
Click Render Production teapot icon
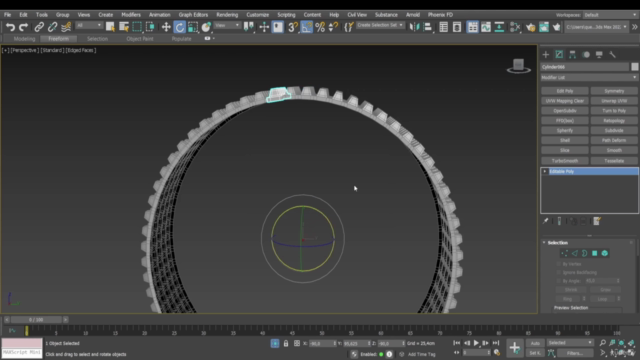pos(557,27)
